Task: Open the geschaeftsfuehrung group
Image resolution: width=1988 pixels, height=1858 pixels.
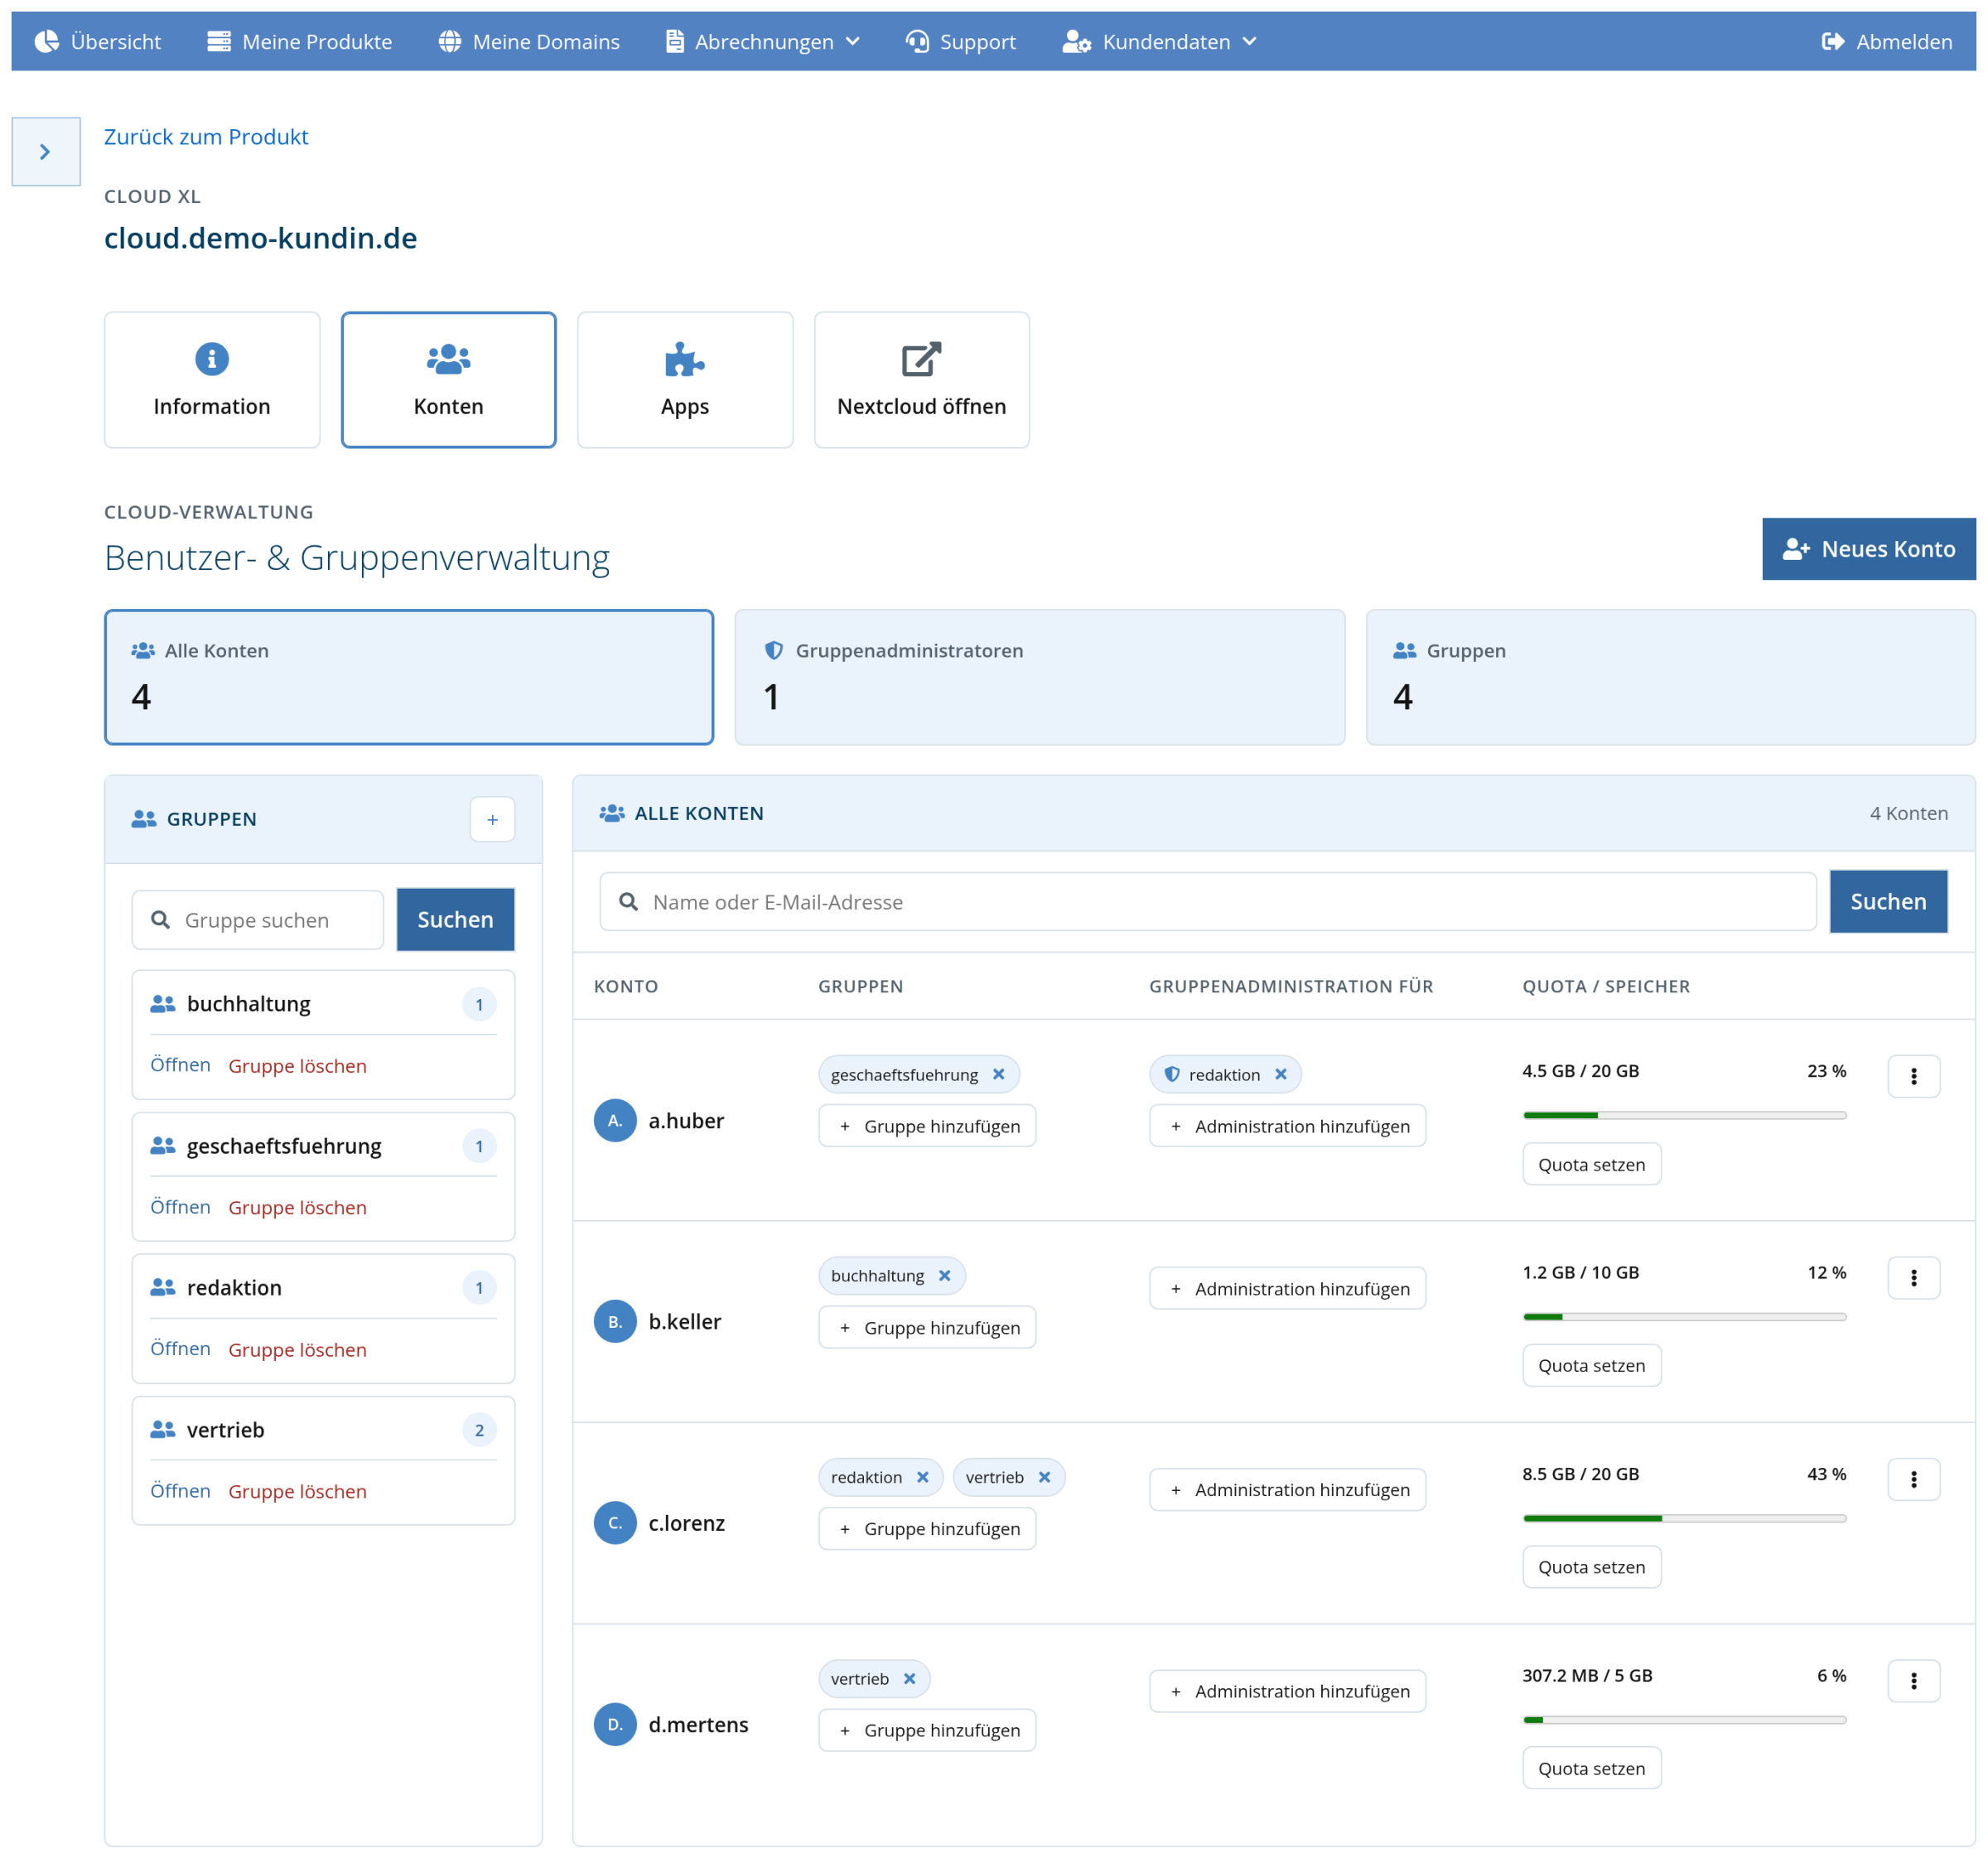Action: [180, 1206]
